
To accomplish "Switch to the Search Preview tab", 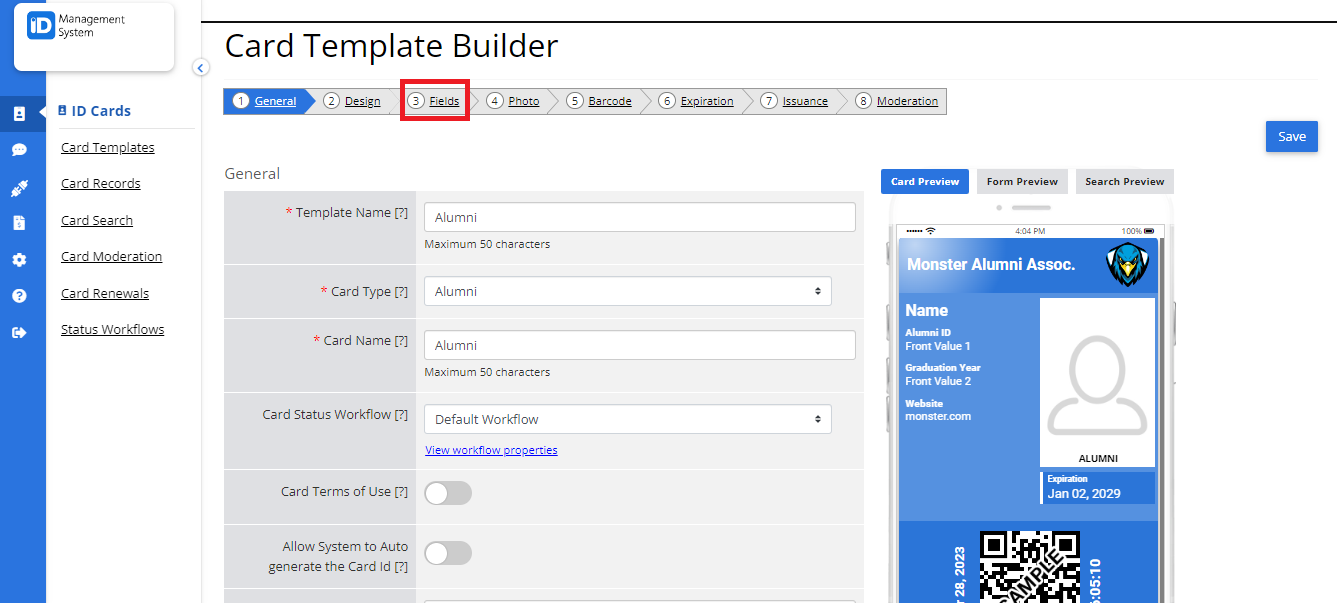I will point(1125,181).
